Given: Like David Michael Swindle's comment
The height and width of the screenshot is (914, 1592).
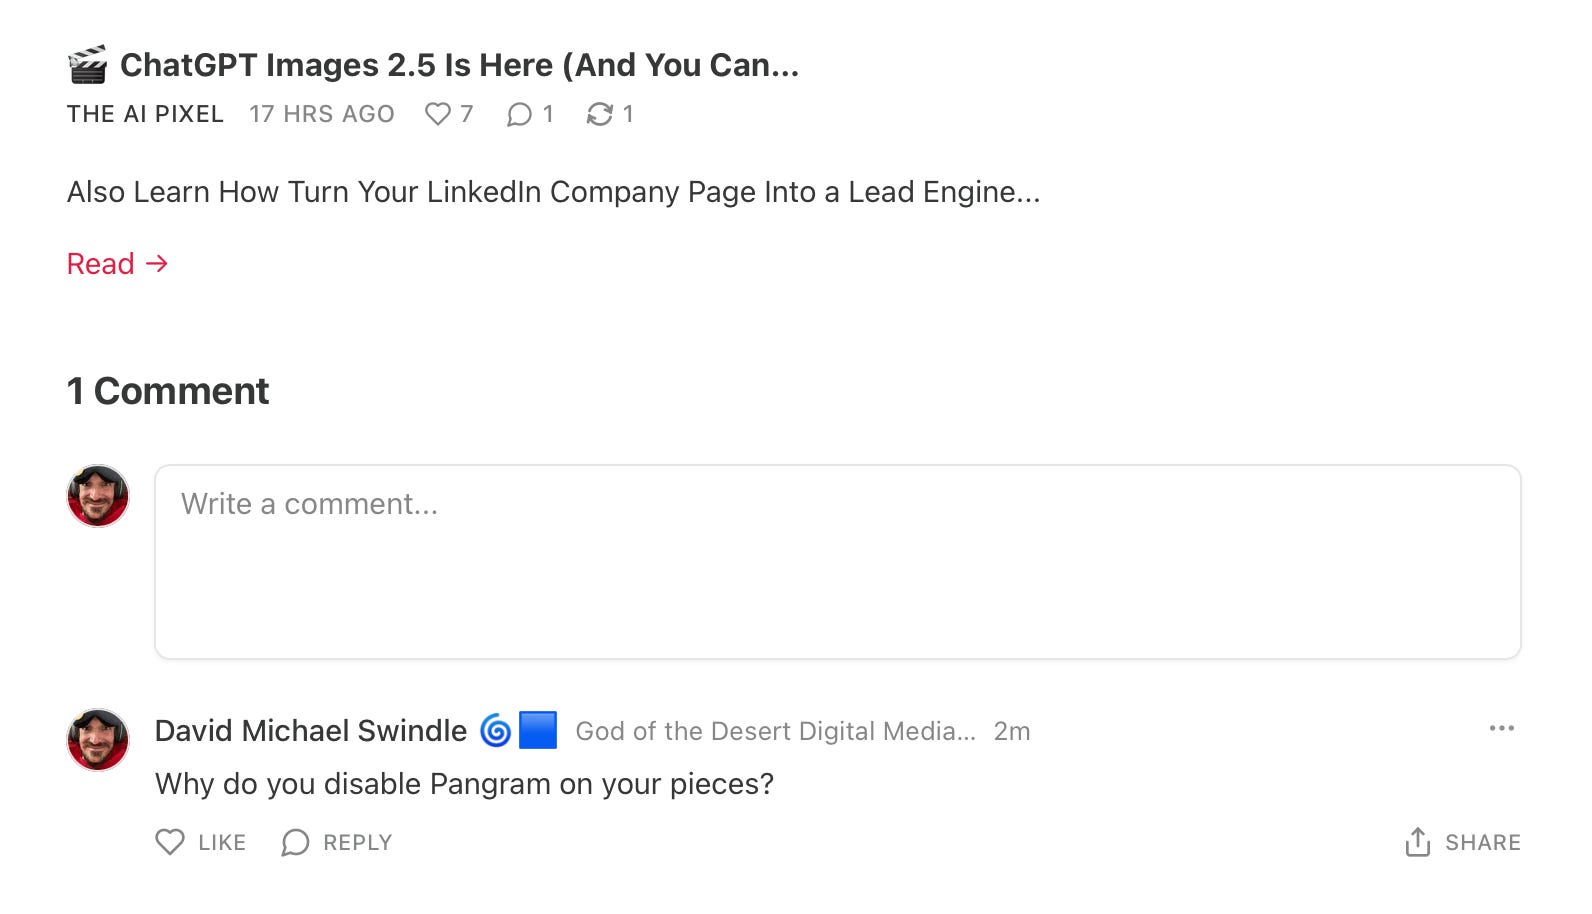Looking at the screenshot, I should coord(201,842).
